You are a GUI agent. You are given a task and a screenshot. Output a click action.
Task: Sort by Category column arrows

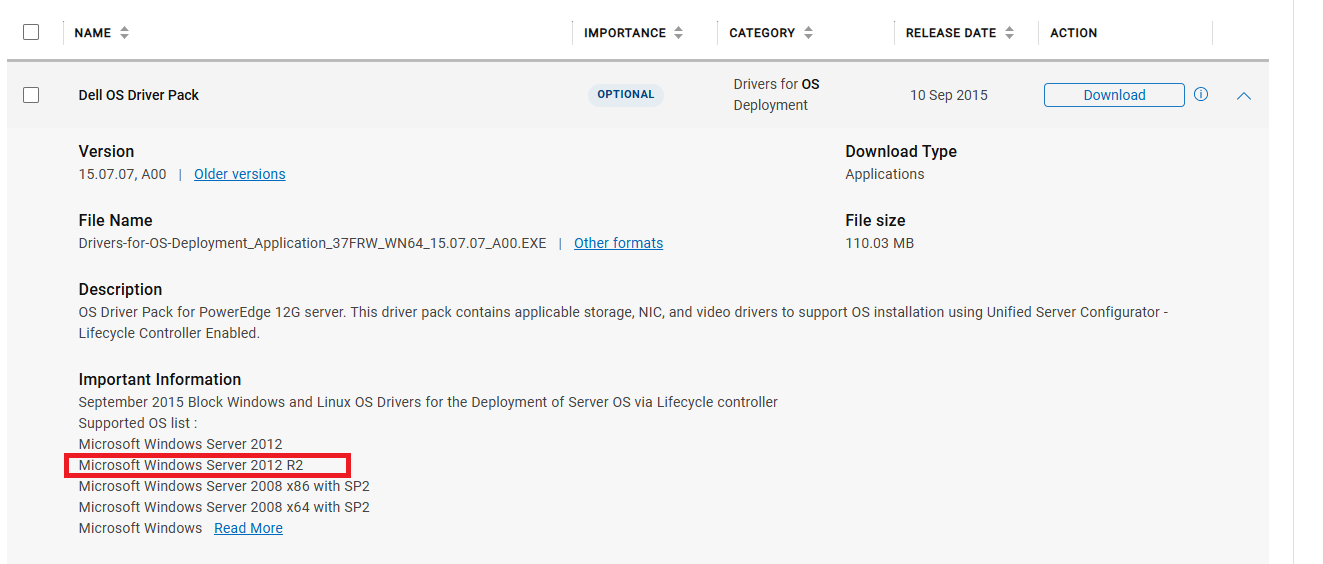808,33
